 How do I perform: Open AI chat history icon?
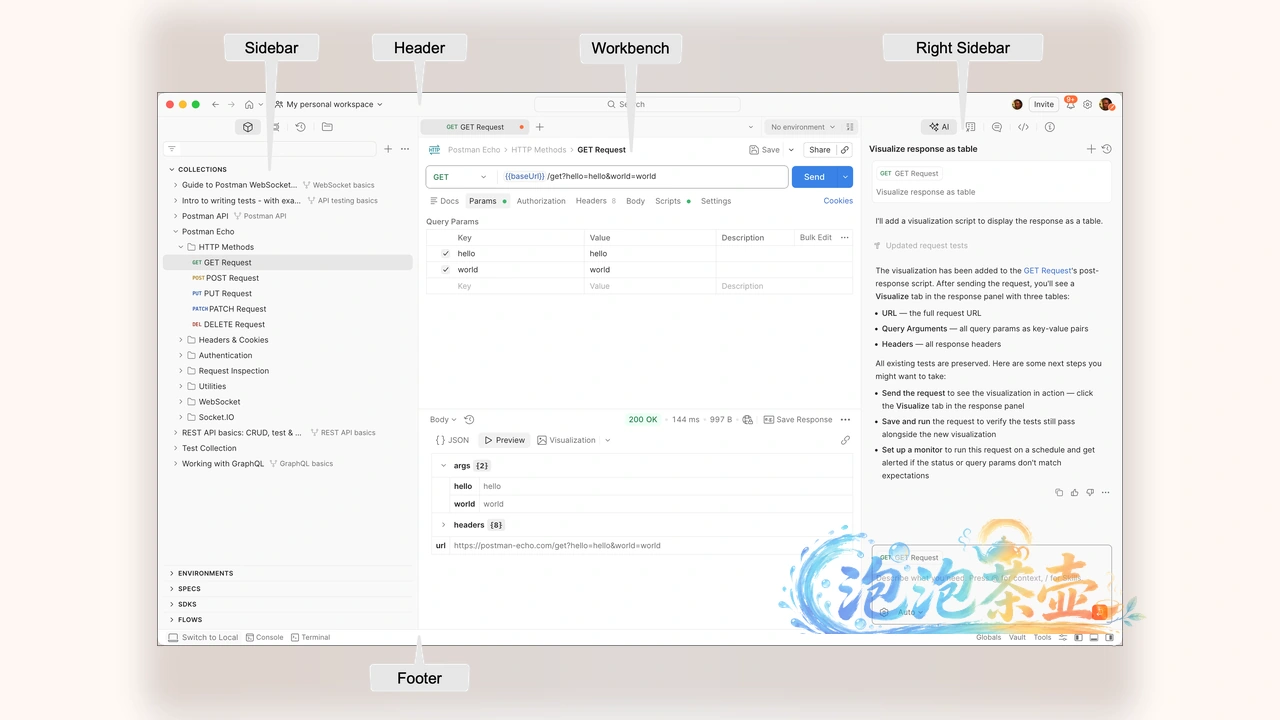coord(1106,149)
